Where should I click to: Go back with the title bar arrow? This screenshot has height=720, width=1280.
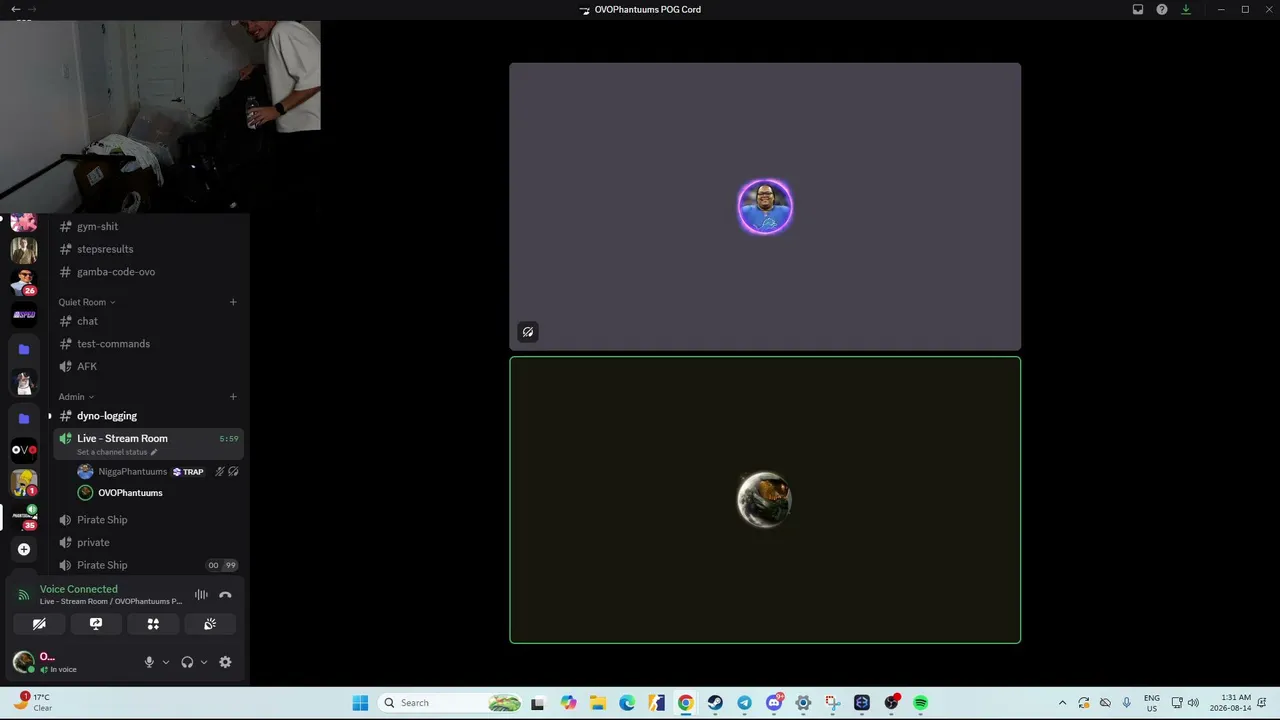(x=15, y=9)
